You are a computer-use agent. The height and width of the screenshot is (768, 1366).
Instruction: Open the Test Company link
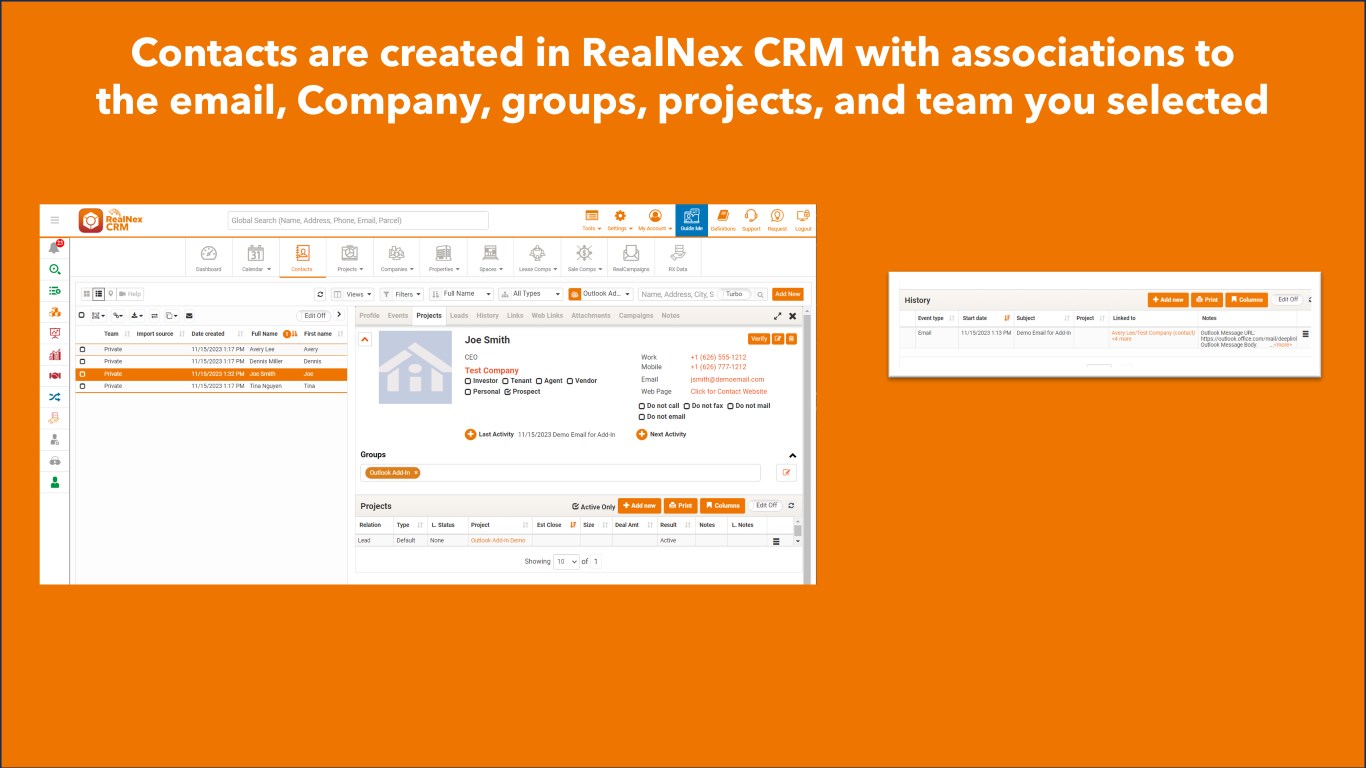(492, 371)
